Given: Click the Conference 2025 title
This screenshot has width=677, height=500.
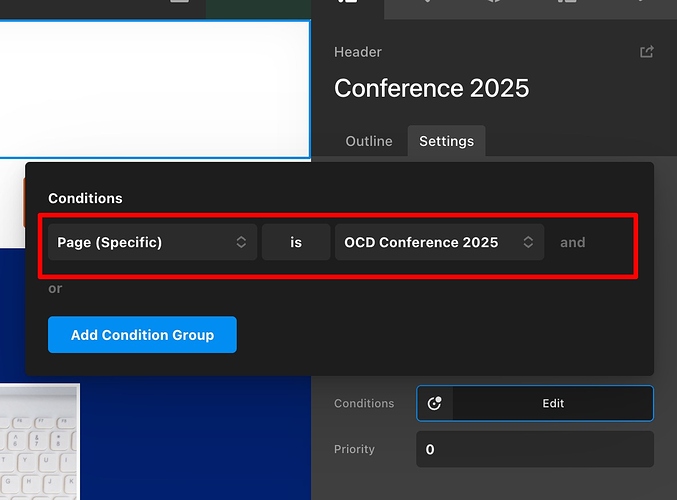Looking at the screenshot, I should coord(431,88).
